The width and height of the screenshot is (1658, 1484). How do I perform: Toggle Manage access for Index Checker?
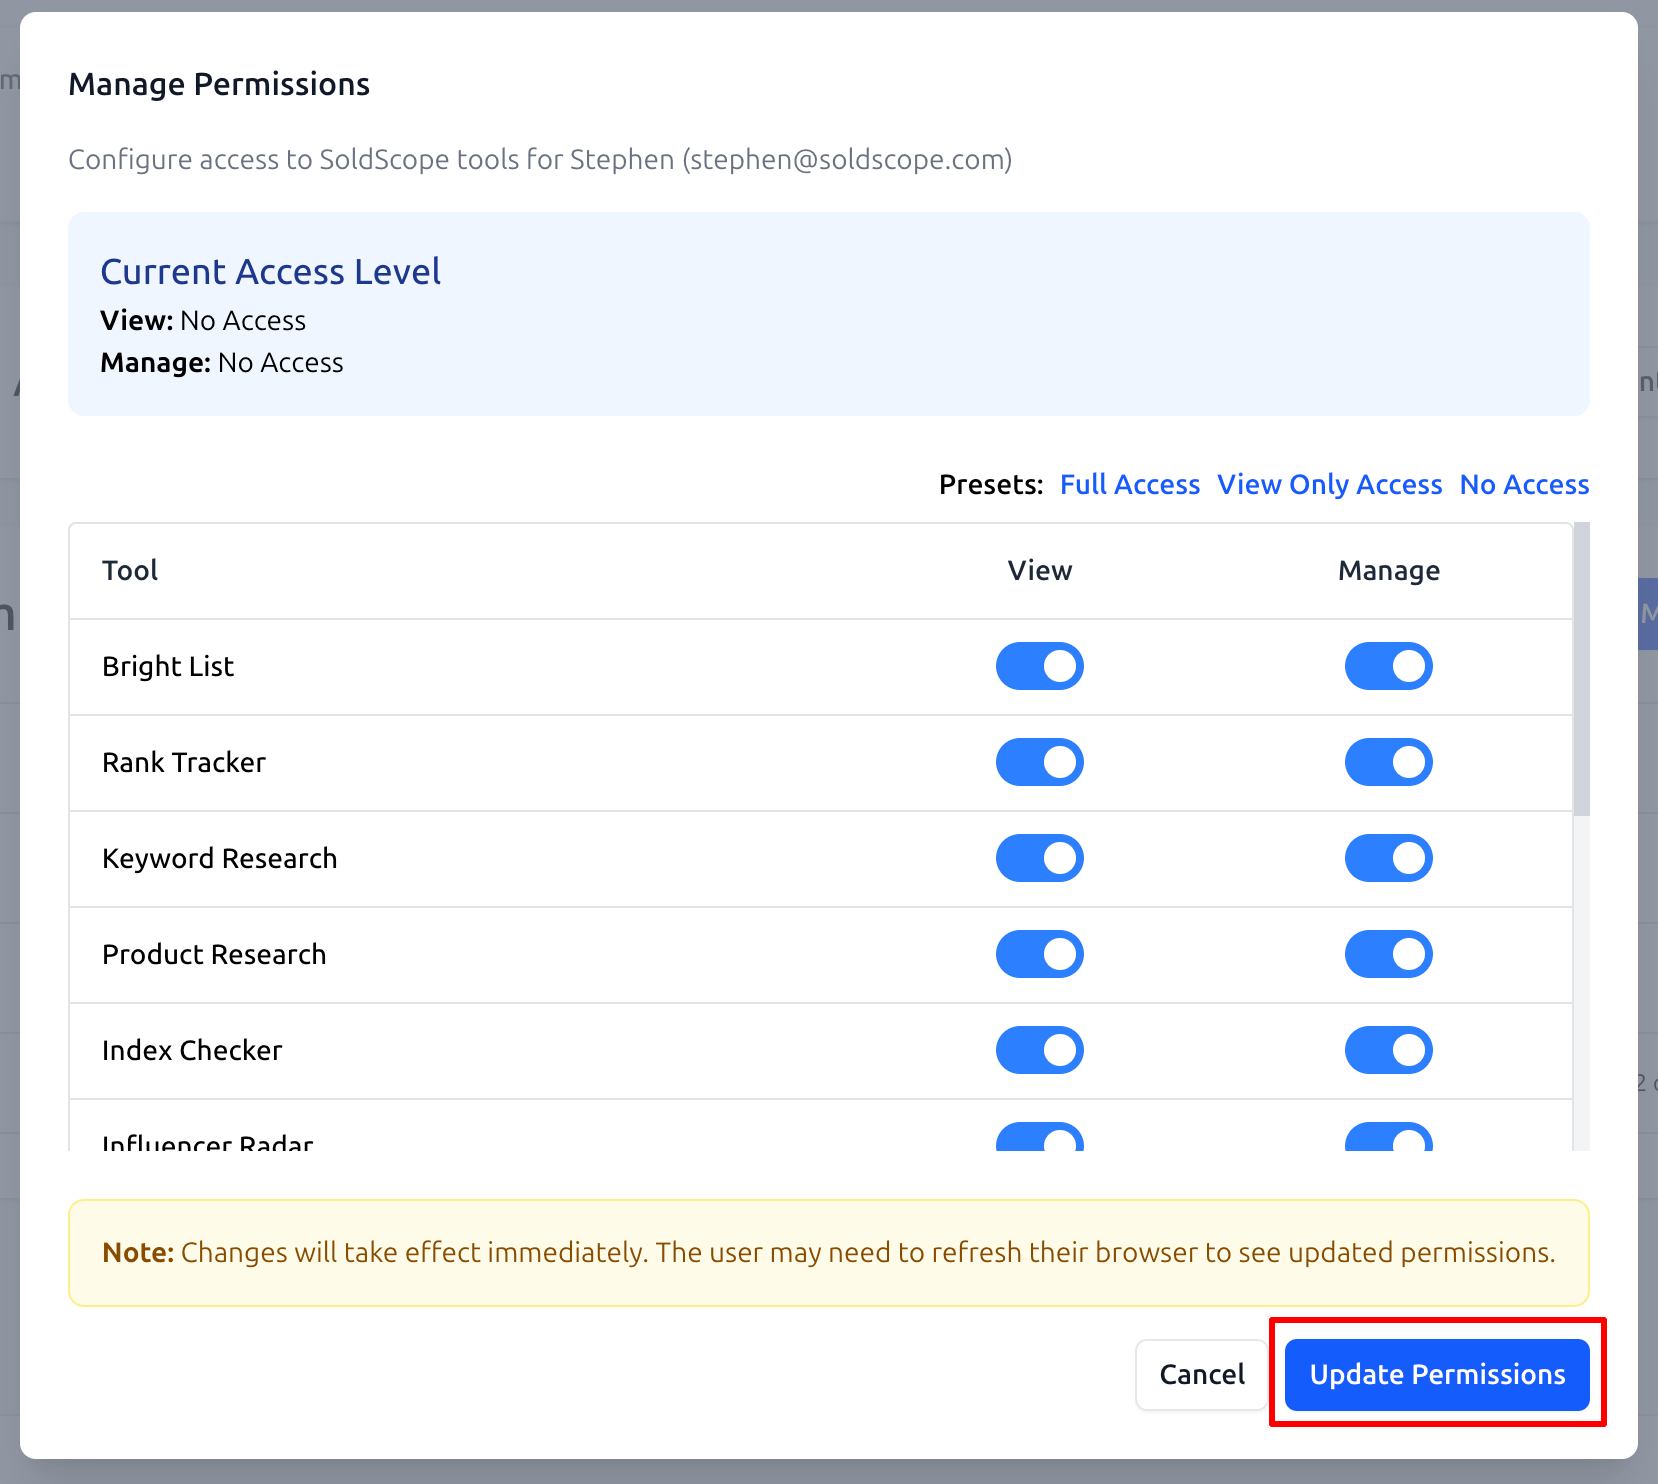click(1388, 1050)
